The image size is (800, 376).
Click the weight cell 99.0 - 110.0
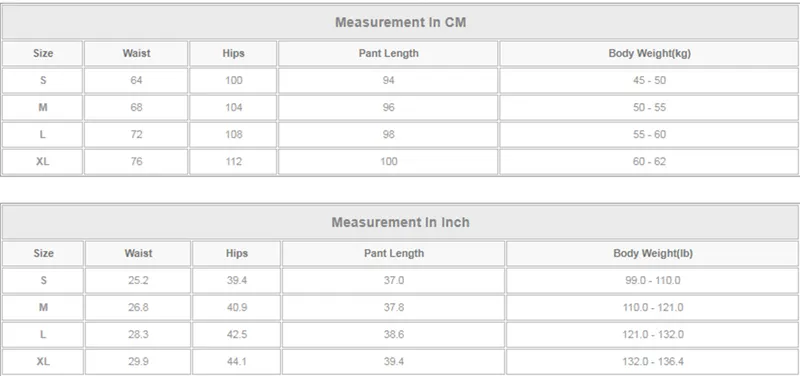tap(653, 280)
